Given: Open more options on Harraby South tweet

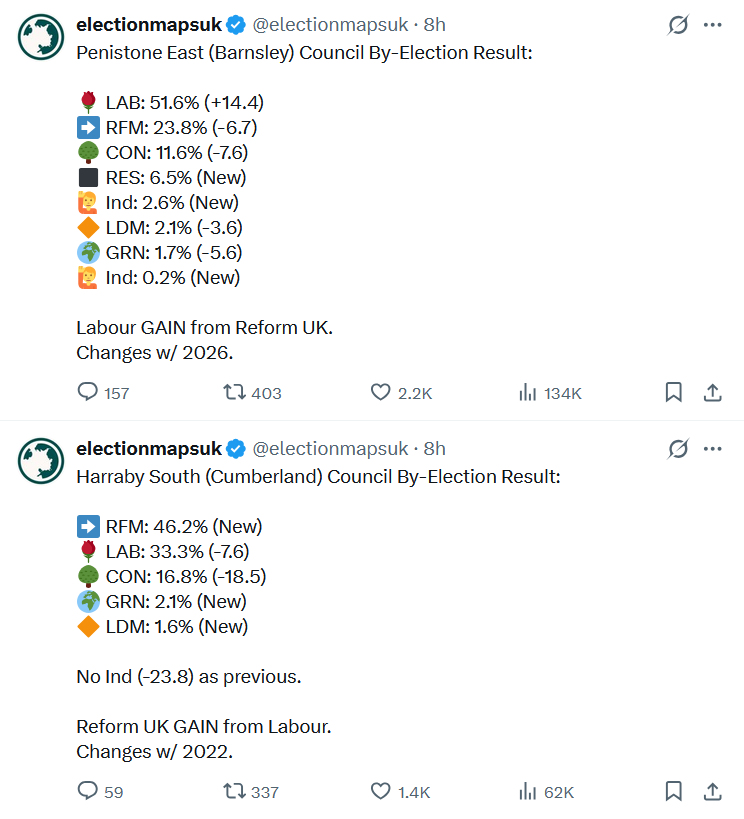Looking at the screenshot, I should [x=713, y=449].
